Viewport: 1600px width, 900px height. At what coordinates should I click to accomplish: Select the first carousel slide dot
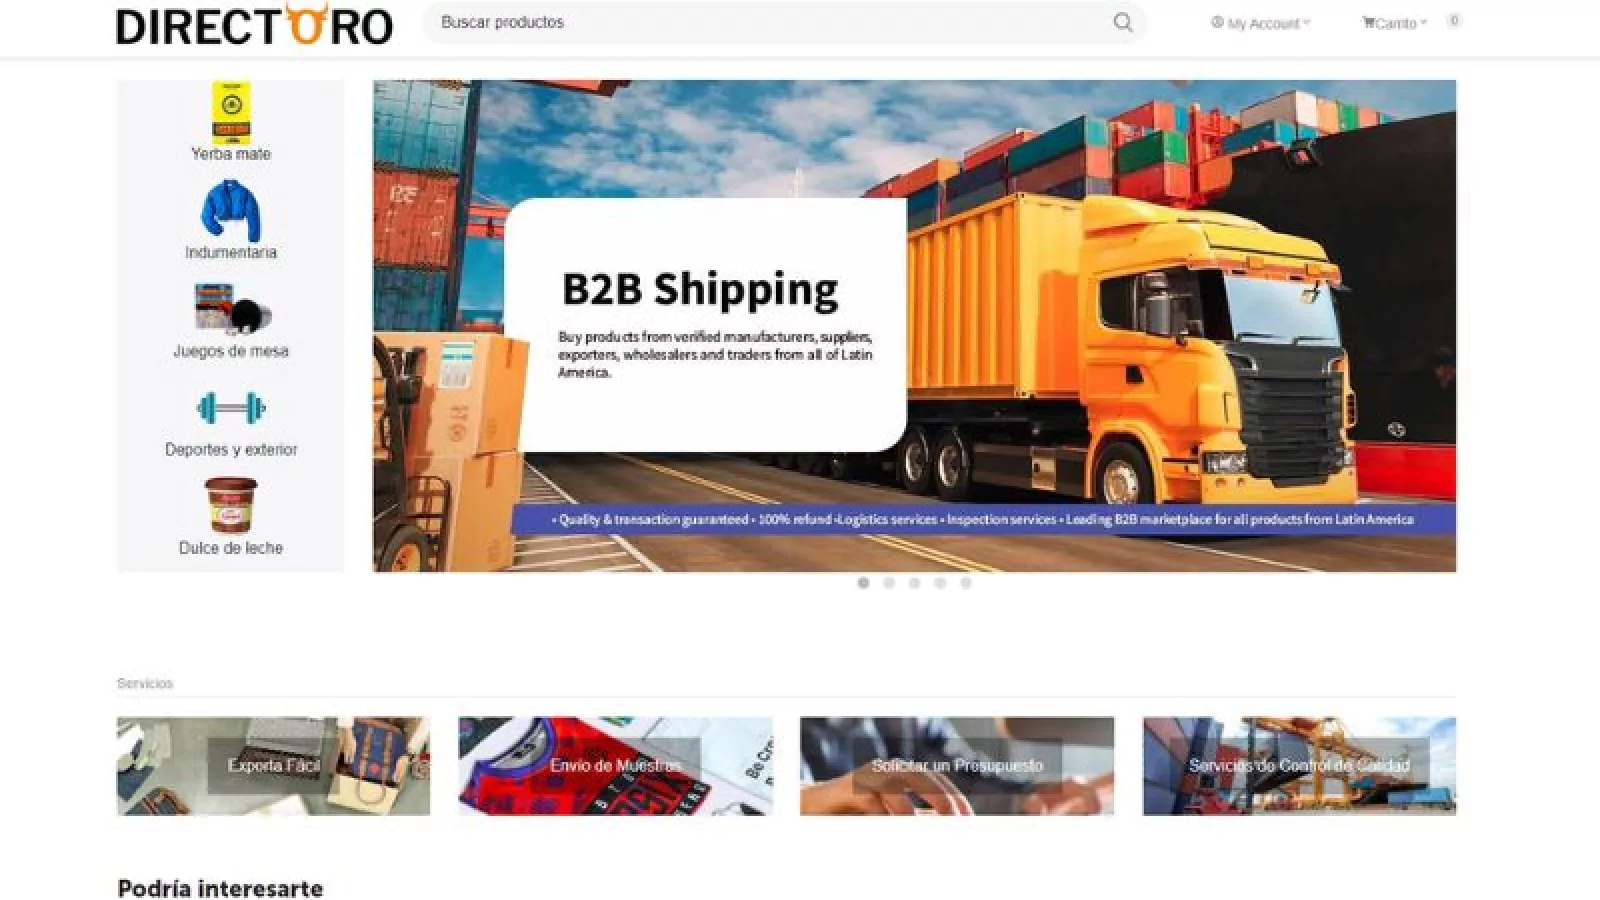click(x=863, y=583)
